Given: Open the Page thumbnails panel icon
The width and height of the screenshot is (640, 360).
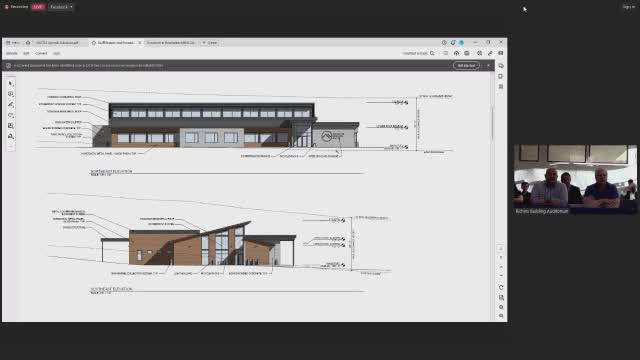Looking at the screenshot, I should [x=501, y=87].
